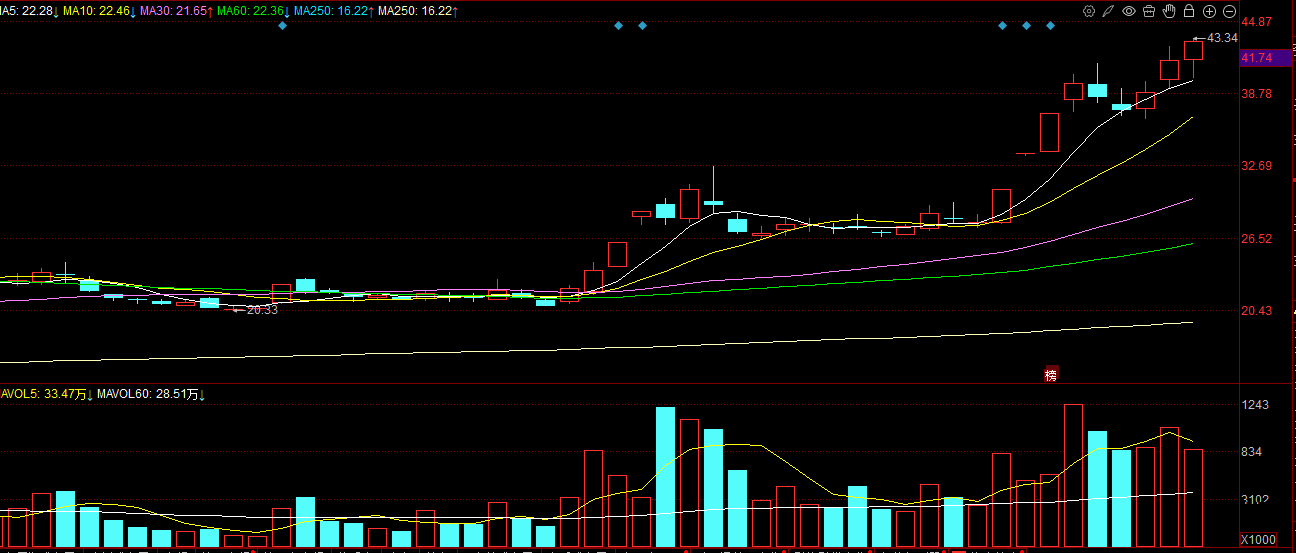1296x553 pixels.
Task: Click the X1000 volume unit label
Action: coord(1258,540)
